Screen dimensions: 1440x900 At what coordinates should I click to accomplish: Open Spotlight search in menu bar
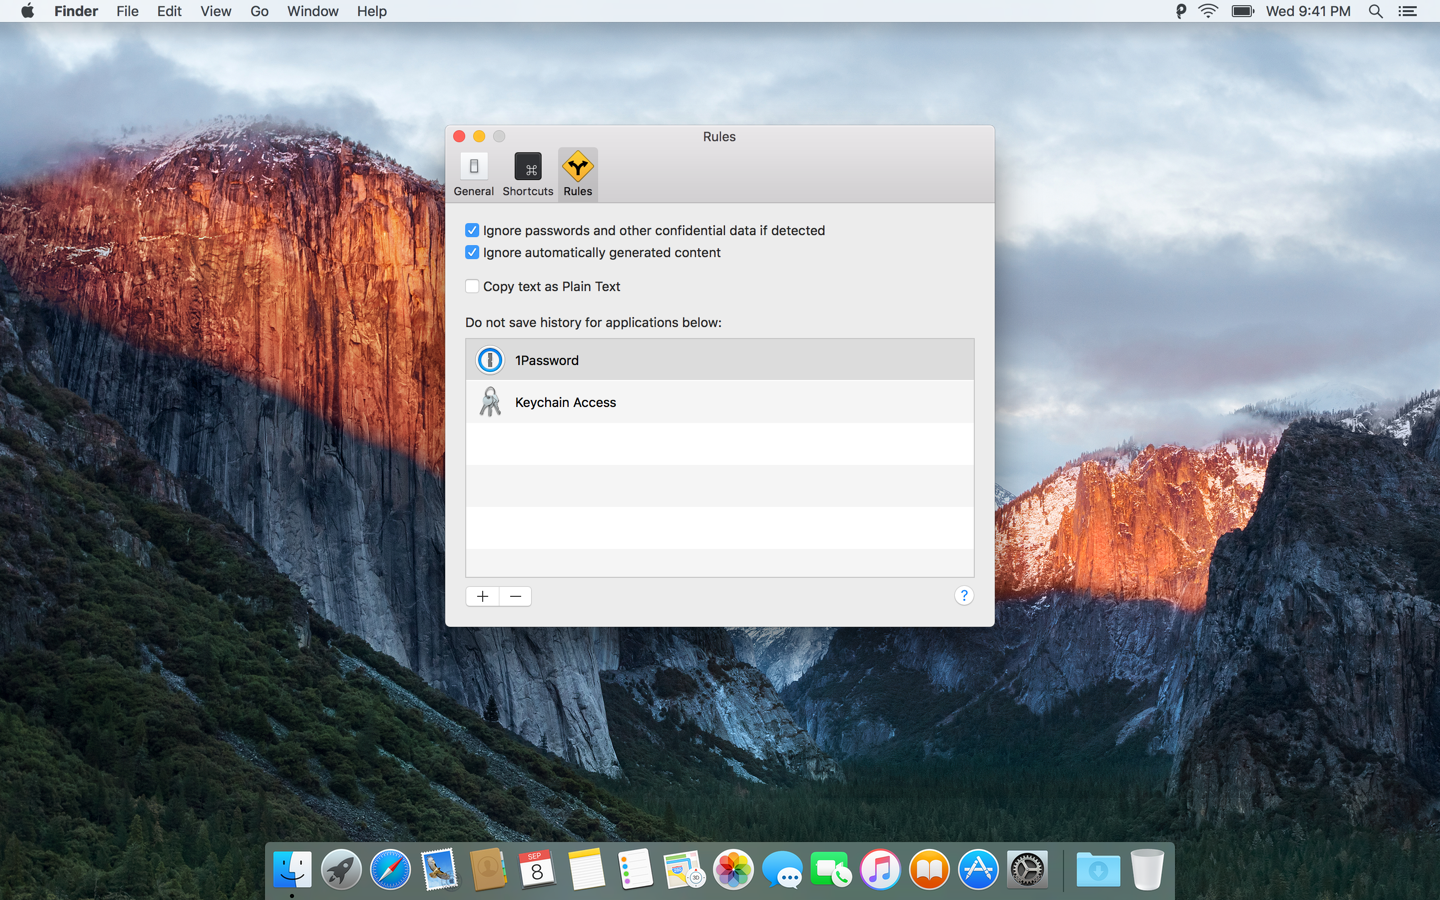1375,11
